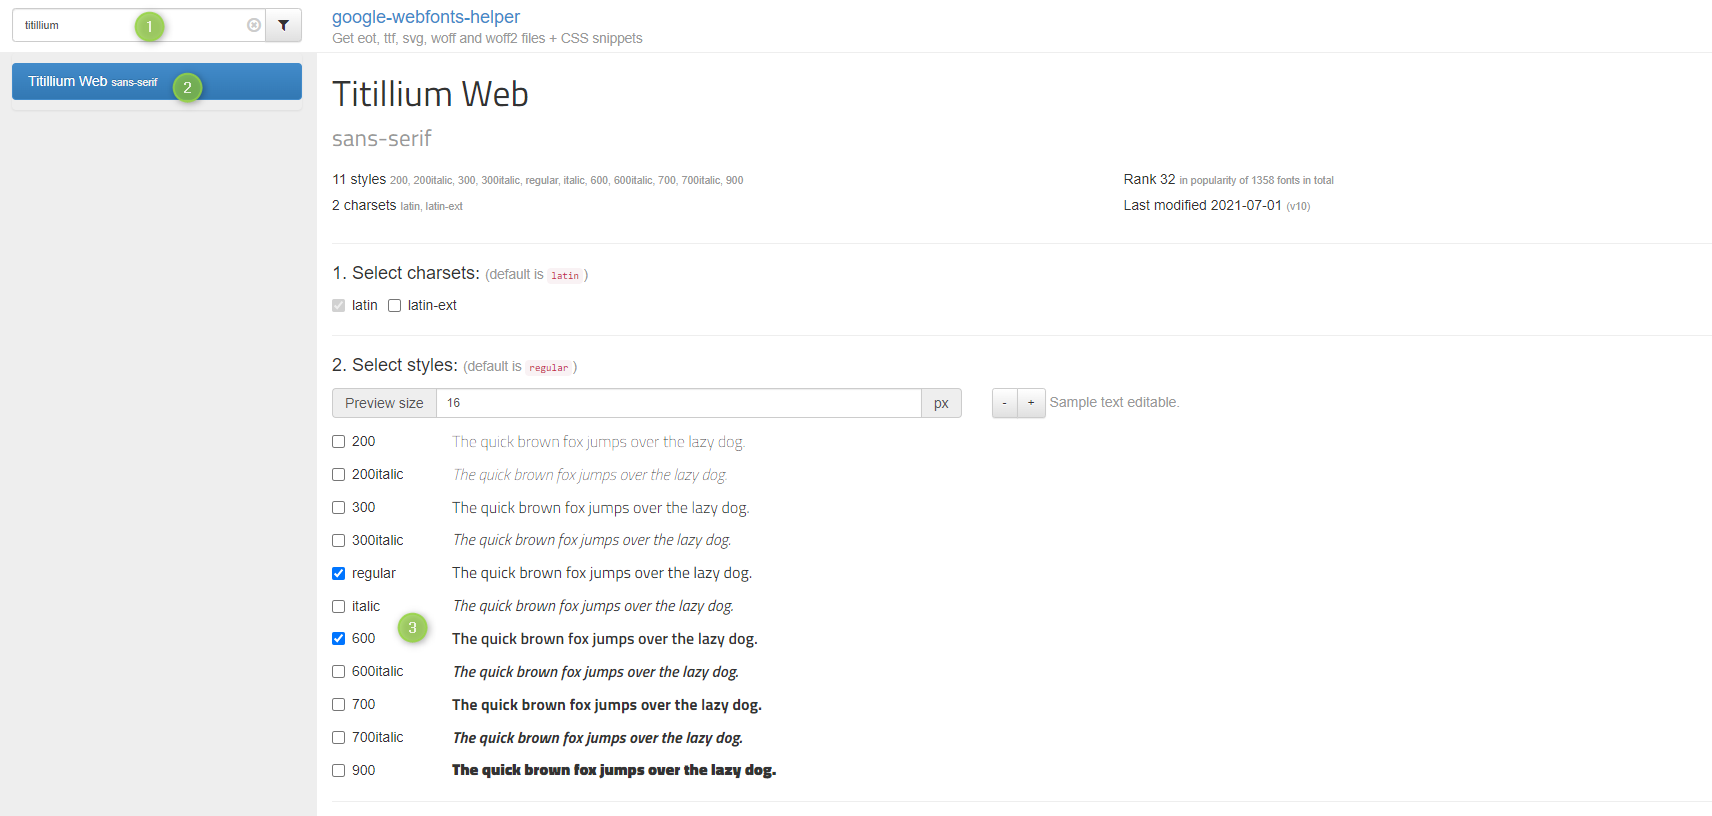Check the 300 style checkbox
Viewport: 1712px width, 816px height.
point(339,508)
